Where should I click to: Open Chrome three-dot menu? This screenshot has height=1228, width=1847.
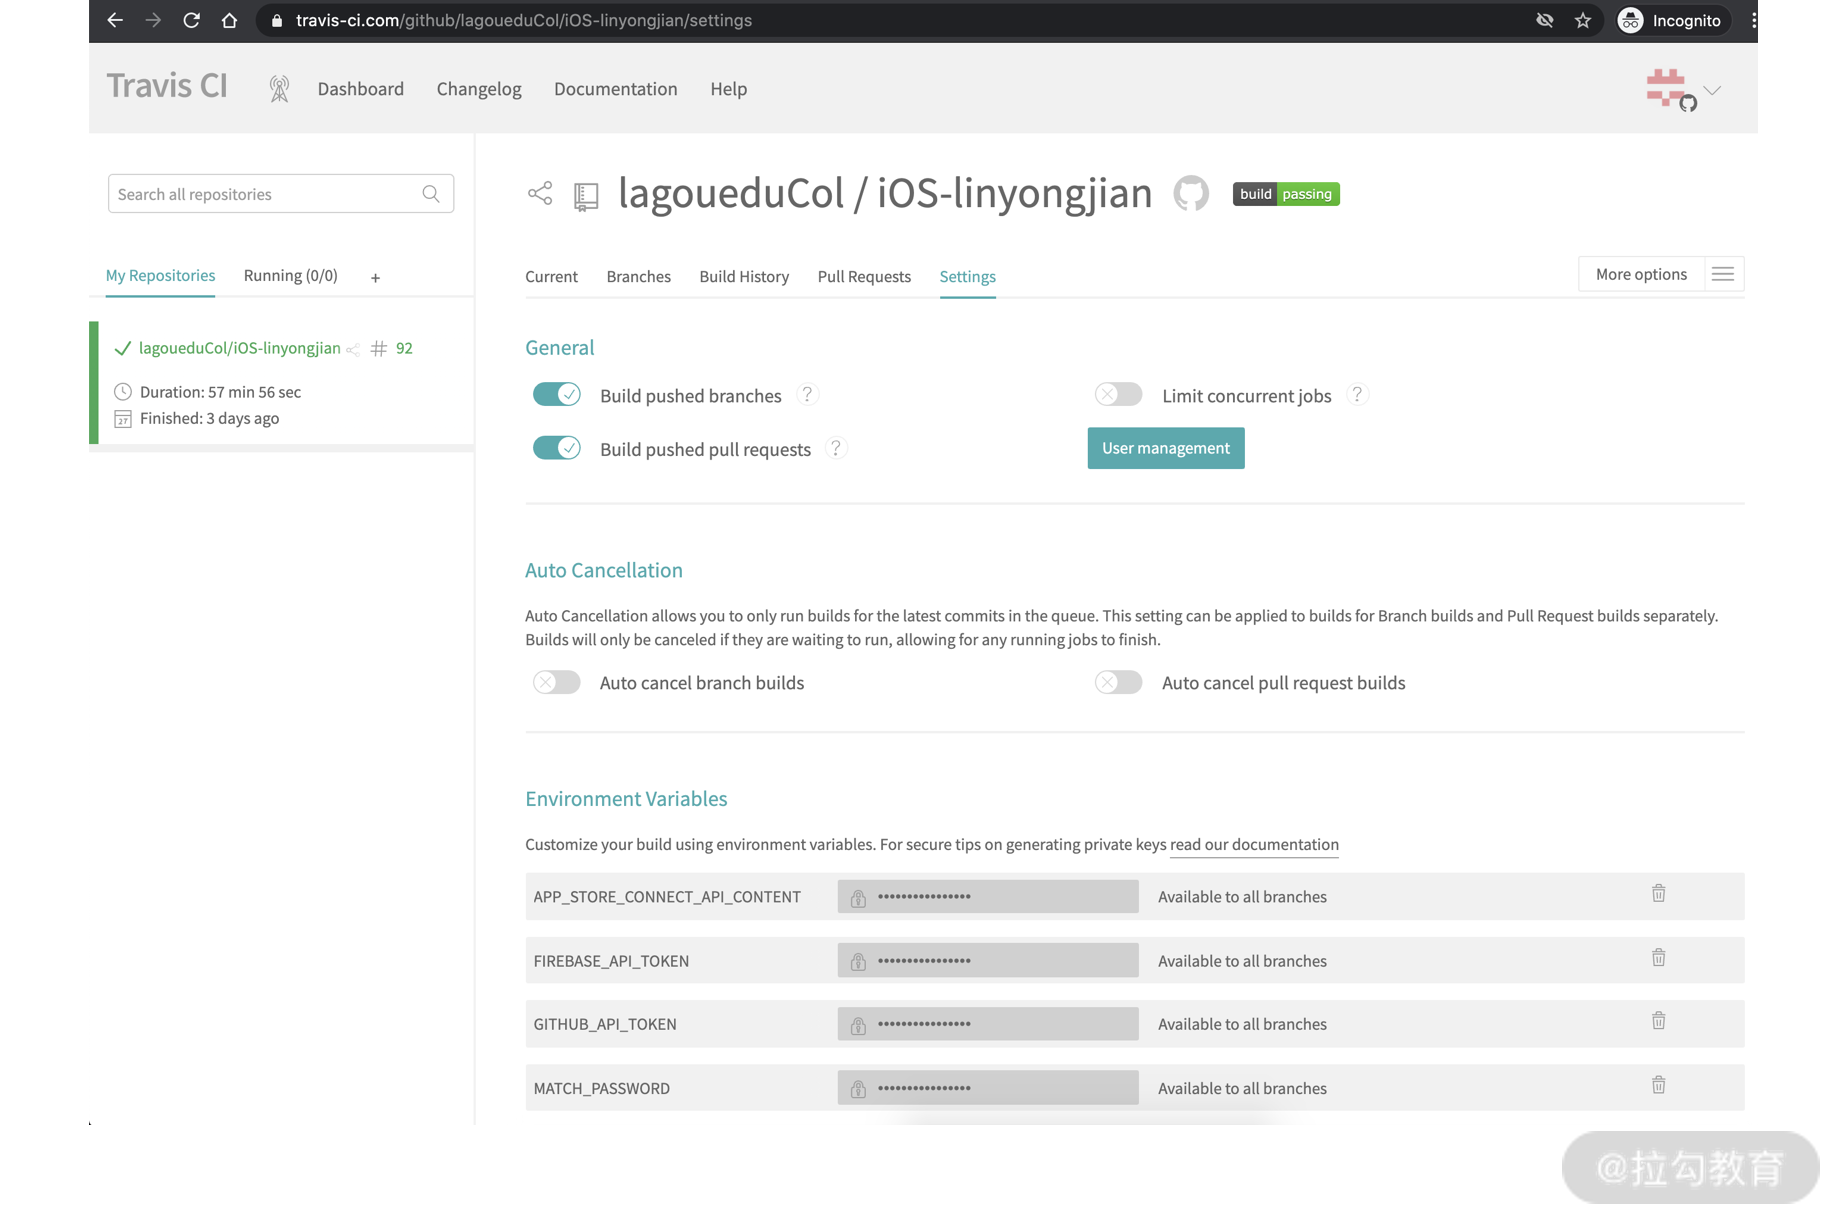click(x=1753, y=20)
